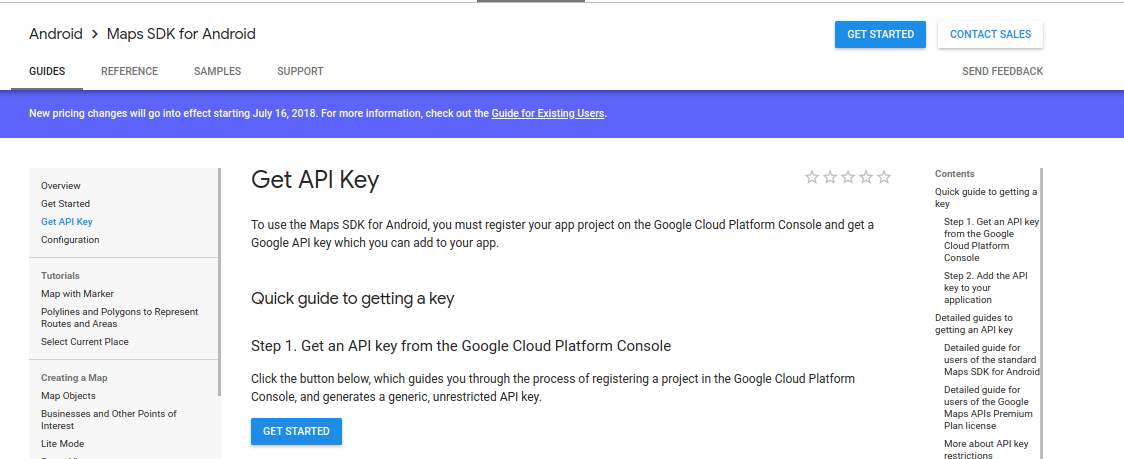Click the breadcrumb chevron after Android
This screenshot has width=1124, height=459.
coord(95,34)
